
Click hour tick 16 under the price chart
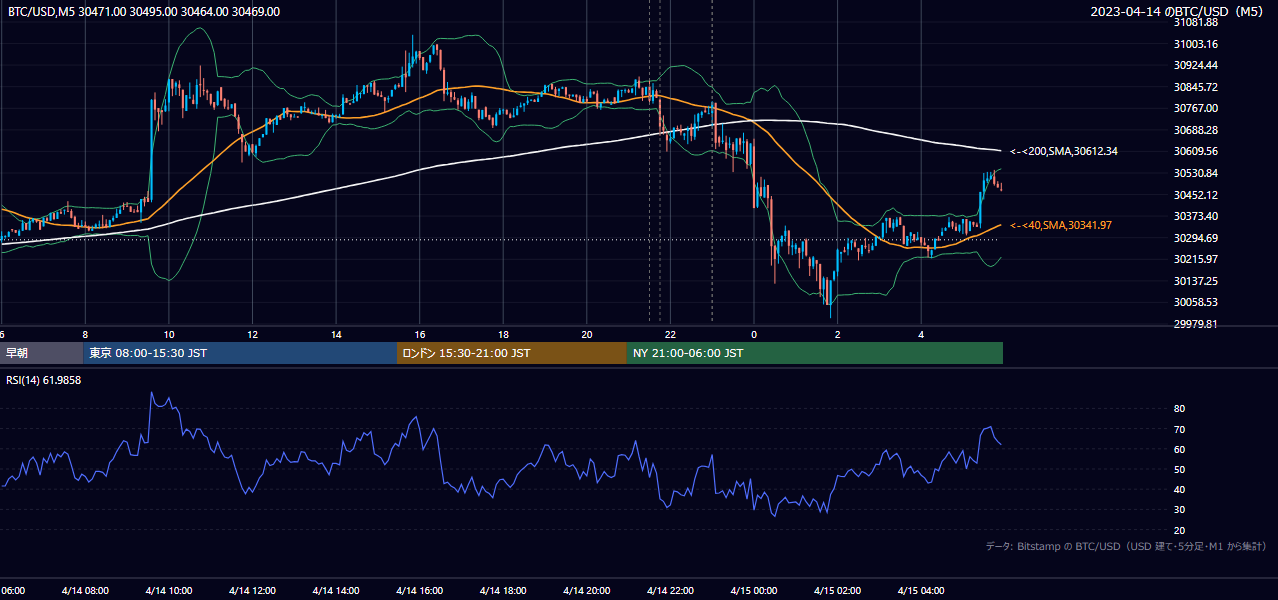pos(420,334)
